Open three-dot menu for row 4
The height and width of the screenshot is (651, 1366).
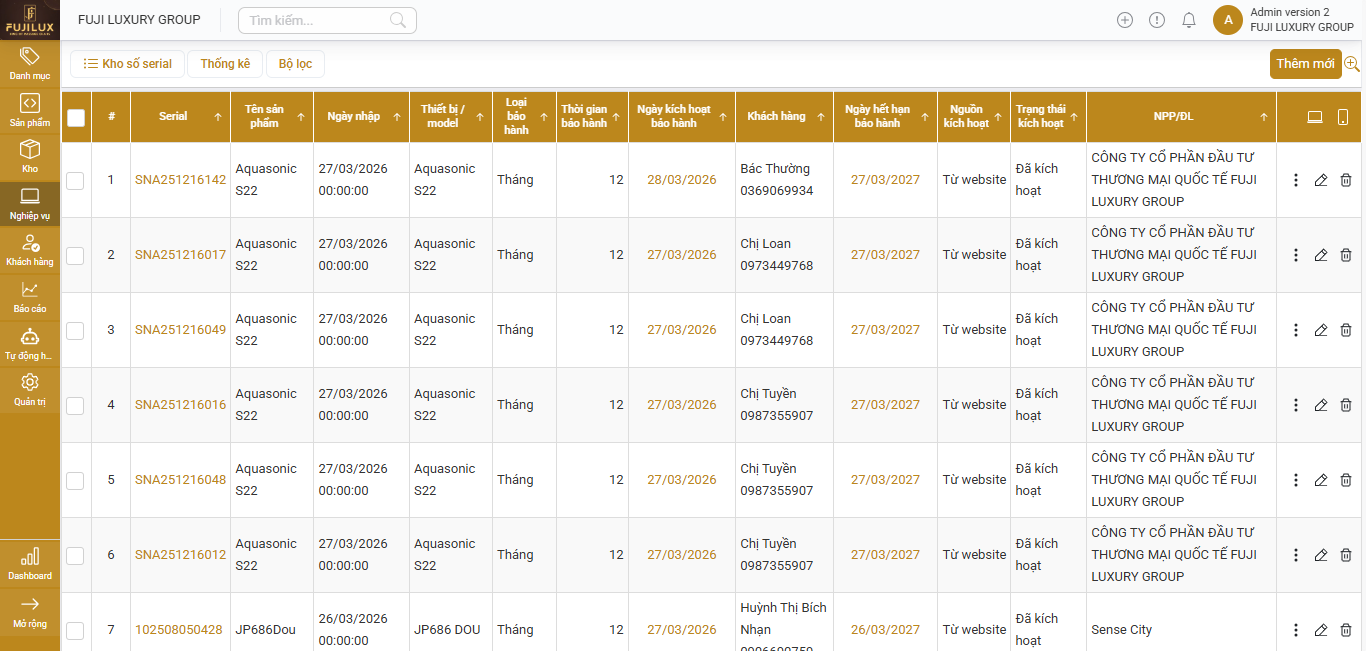1296,405
